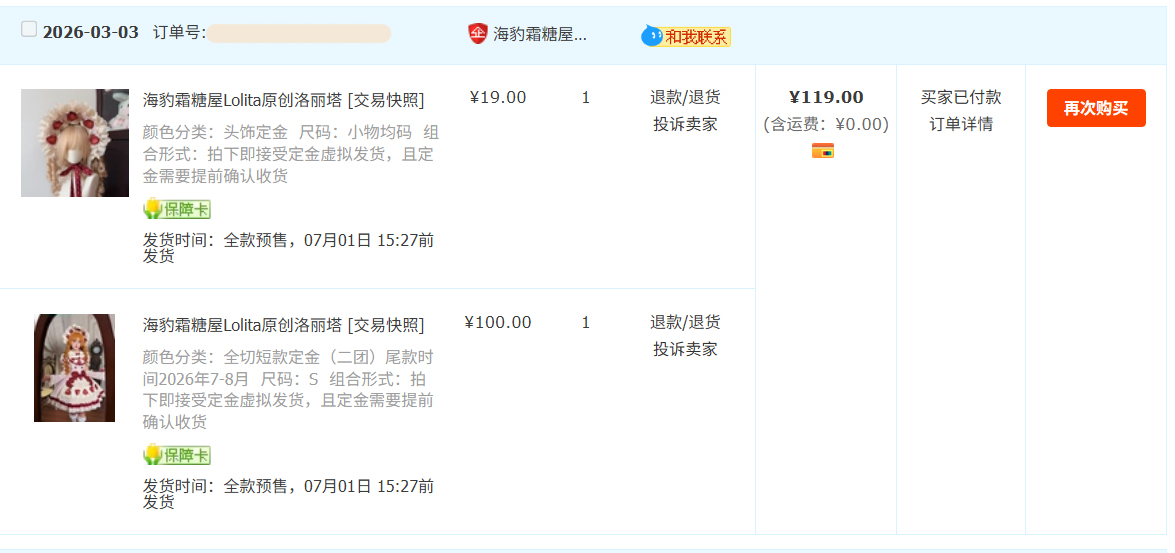Click the credit card payment icon
Image resolution: width=1175 pixels, height=553 pixels.
tap(823, 151)
